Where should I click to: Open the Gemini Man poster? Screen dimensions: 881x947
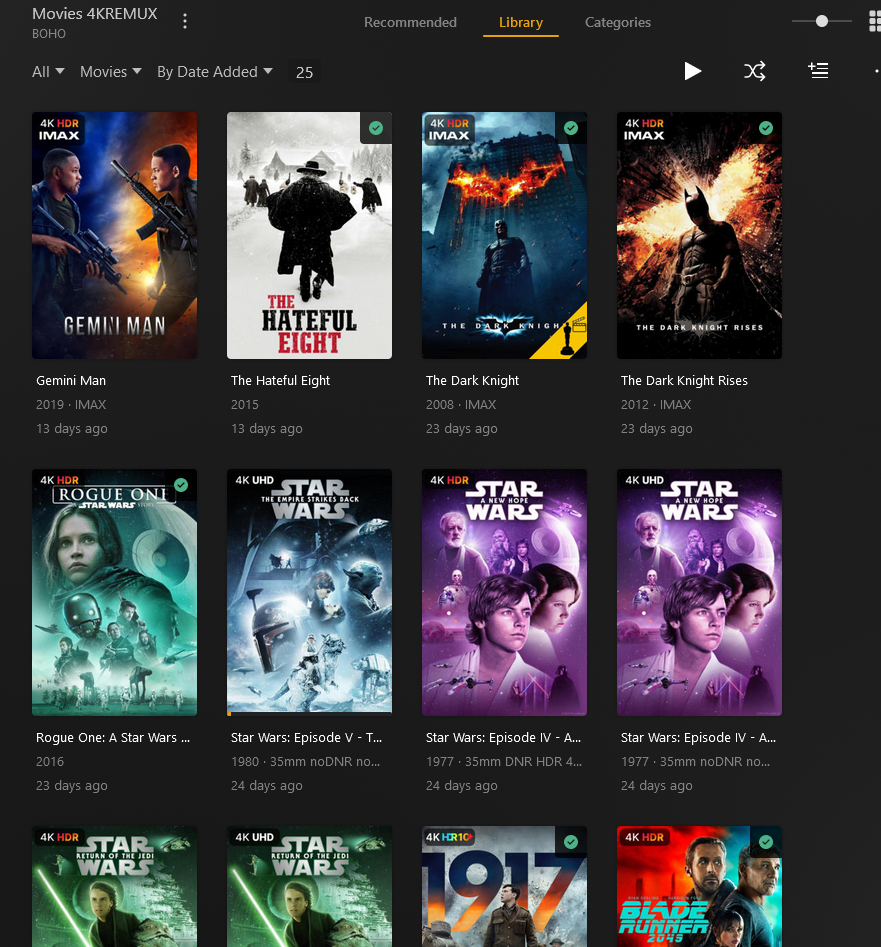114,236
